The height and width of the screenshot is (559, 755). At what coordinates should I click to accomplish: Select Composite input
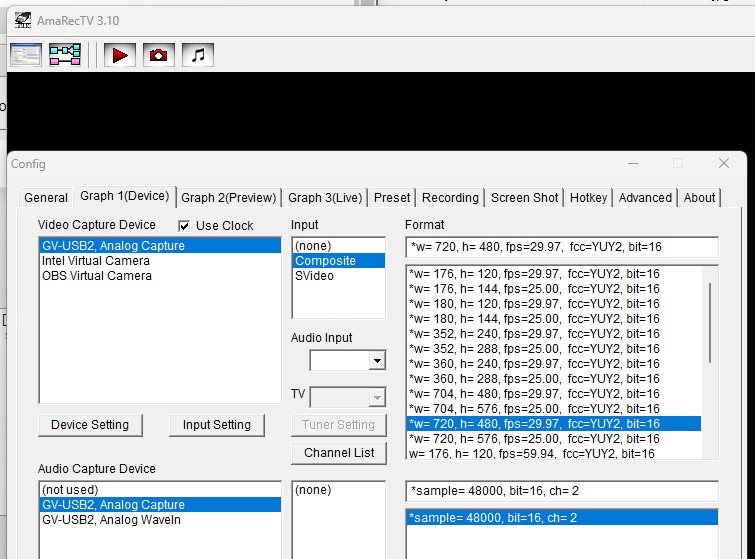tap(339, 261)
